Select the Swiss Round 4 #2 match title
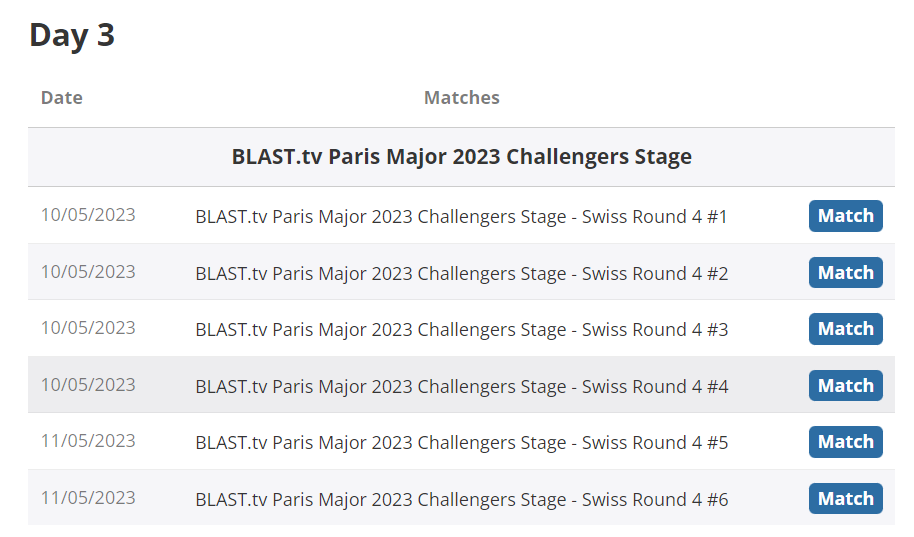The height and width of the screenshot is (537, 914). (462, 273)
